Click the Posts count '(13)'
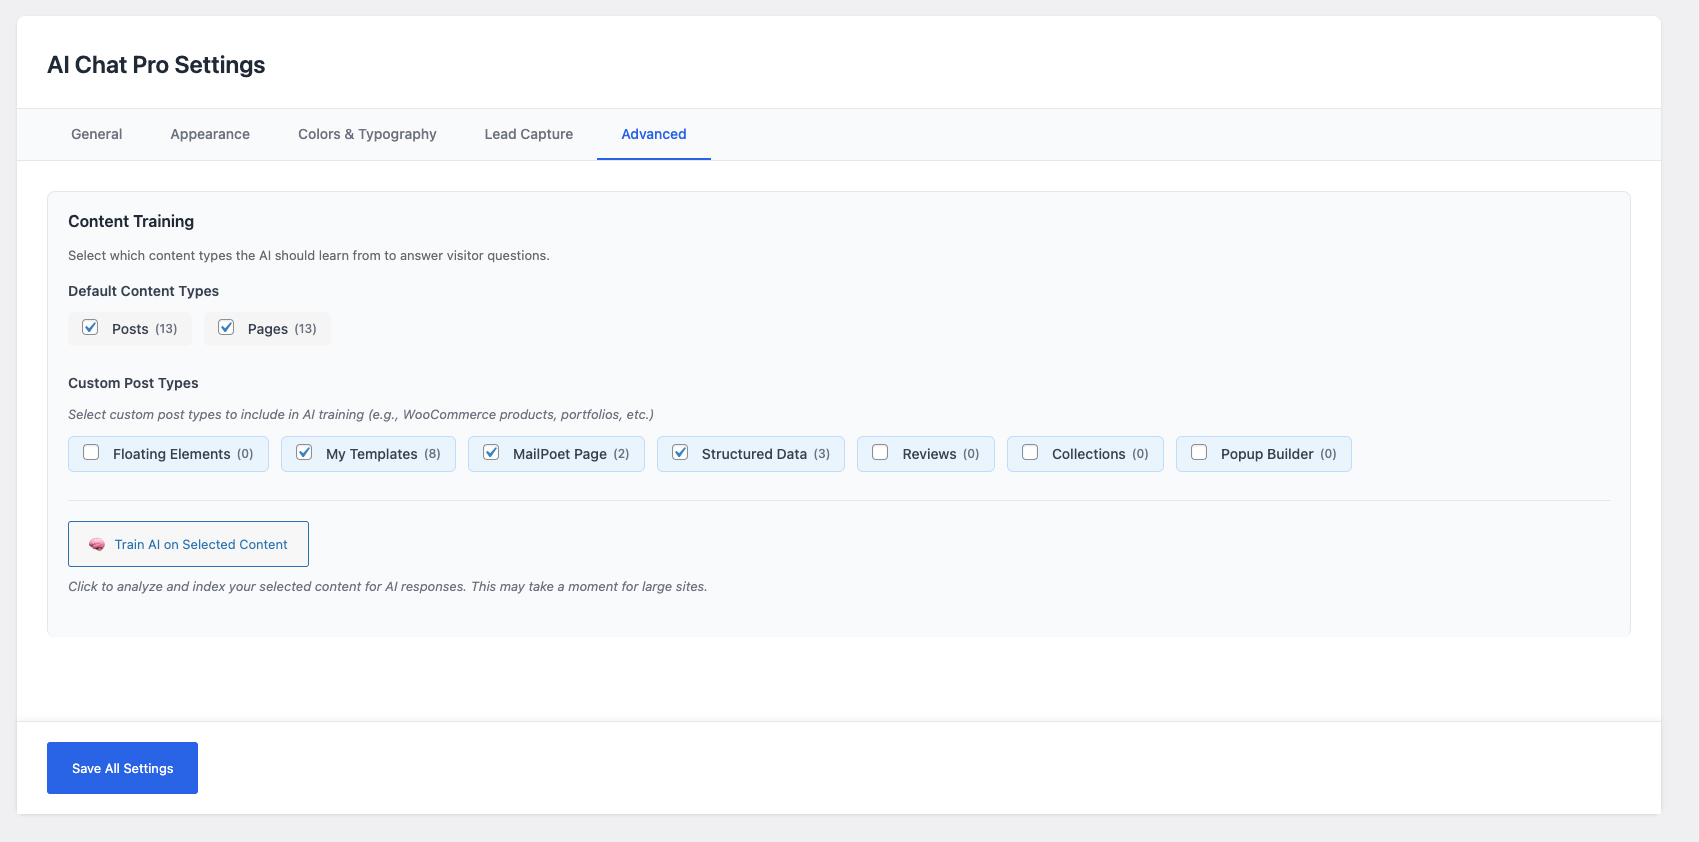Screen dimensions: 1699x842 tap(166, 329)
